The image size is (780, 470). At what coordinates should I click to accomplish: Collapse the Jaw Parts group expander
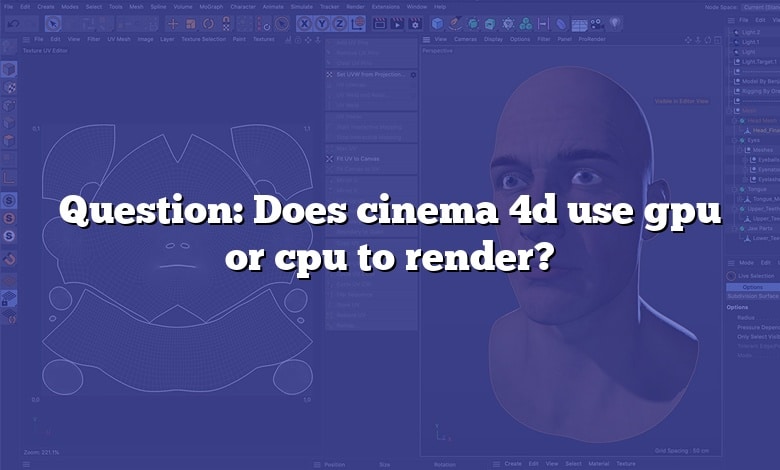[735, 228]
